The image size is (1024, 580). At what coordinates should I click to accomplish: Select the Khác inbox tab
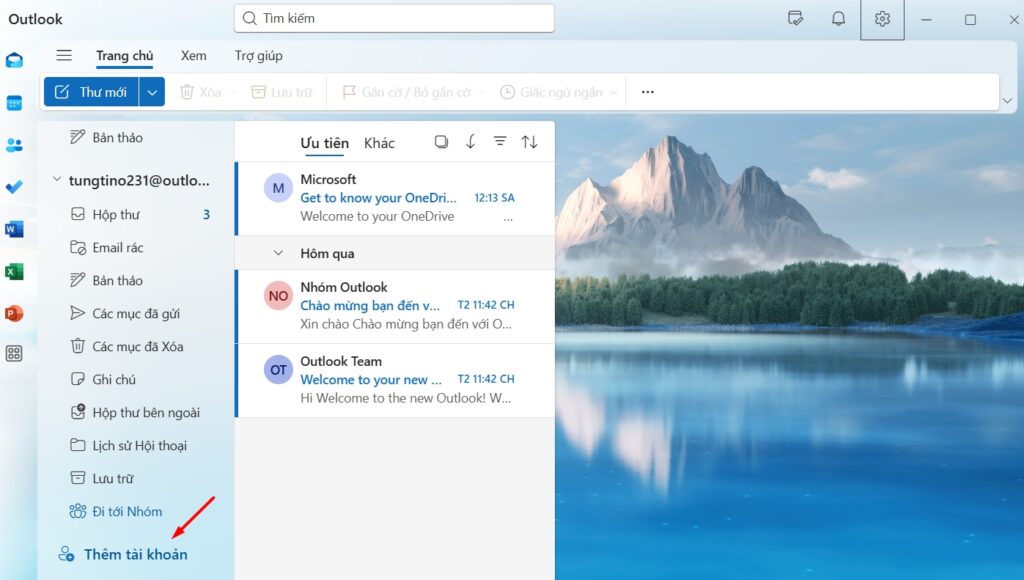[379, 143]
